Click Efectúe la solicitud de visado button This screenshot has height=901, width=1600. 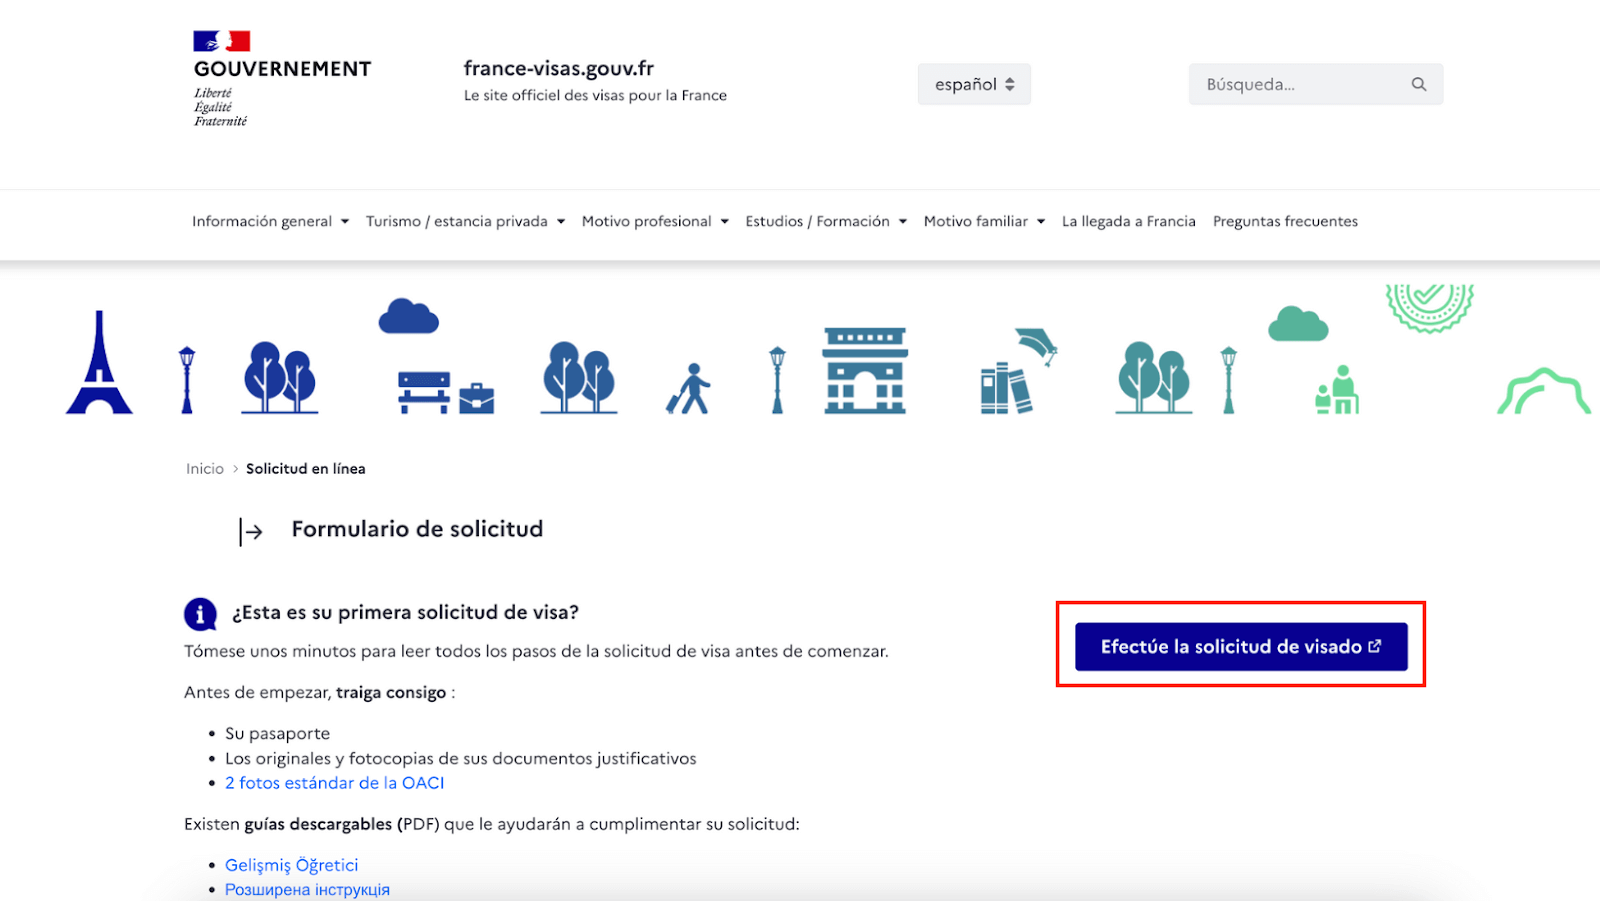coord(1240,647)
